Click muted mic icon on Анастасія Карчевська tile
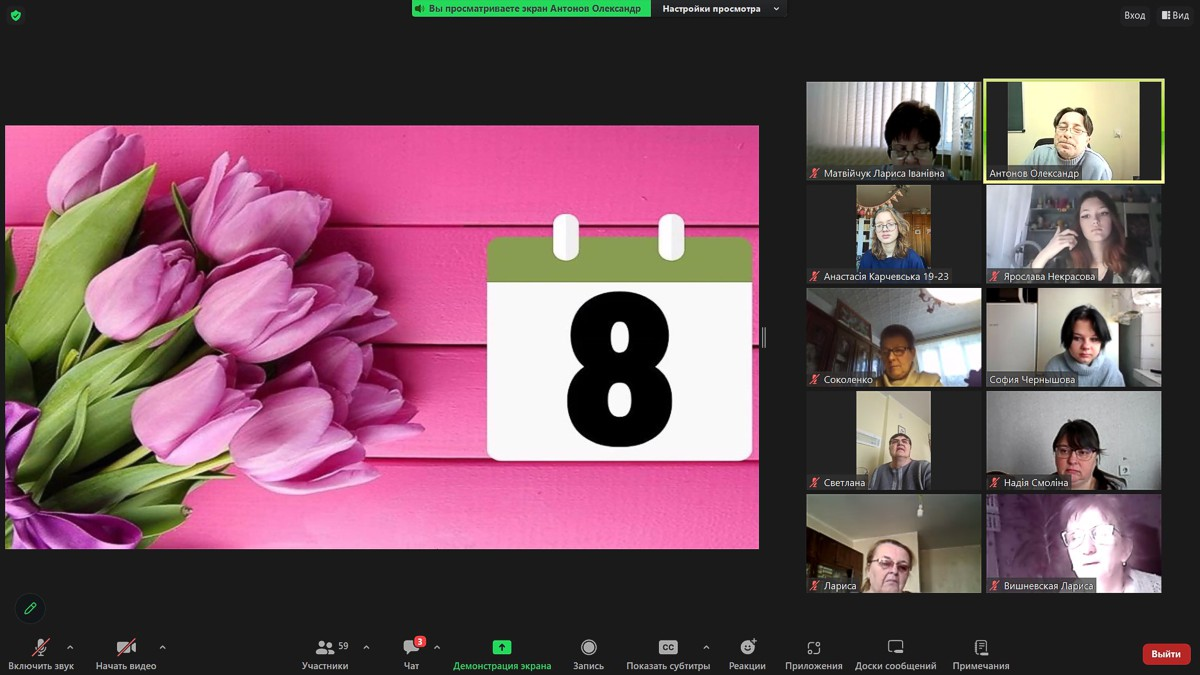 tap(815, 277)
